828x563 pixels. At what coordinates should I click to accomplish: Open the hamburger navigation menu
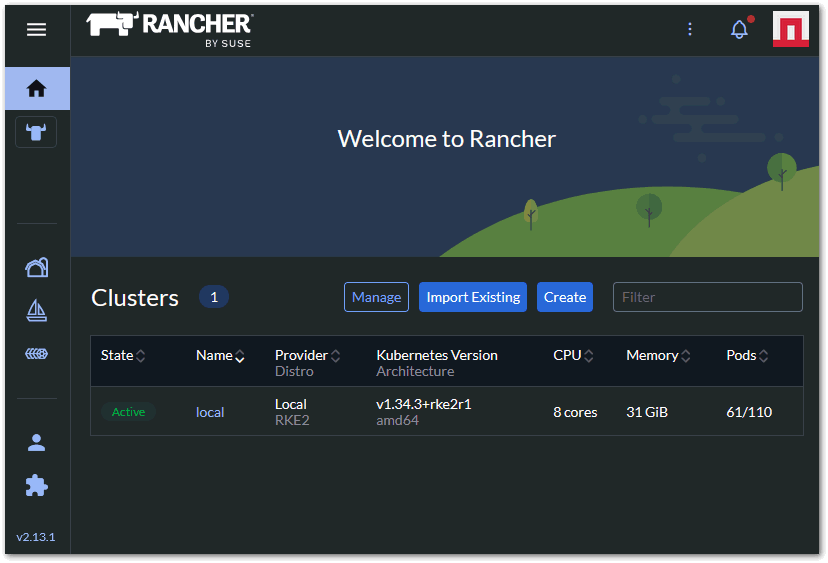[36, 30]
